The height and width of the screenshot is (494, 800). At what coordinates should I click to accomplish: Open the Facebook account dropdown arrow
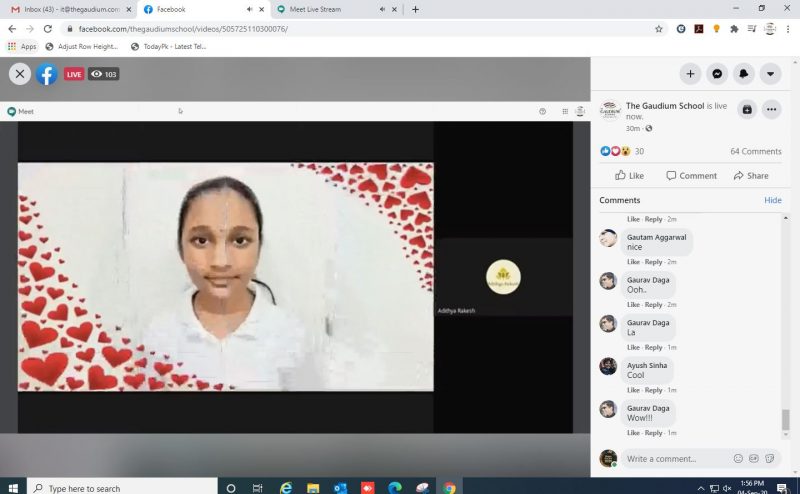coord(770,74)
